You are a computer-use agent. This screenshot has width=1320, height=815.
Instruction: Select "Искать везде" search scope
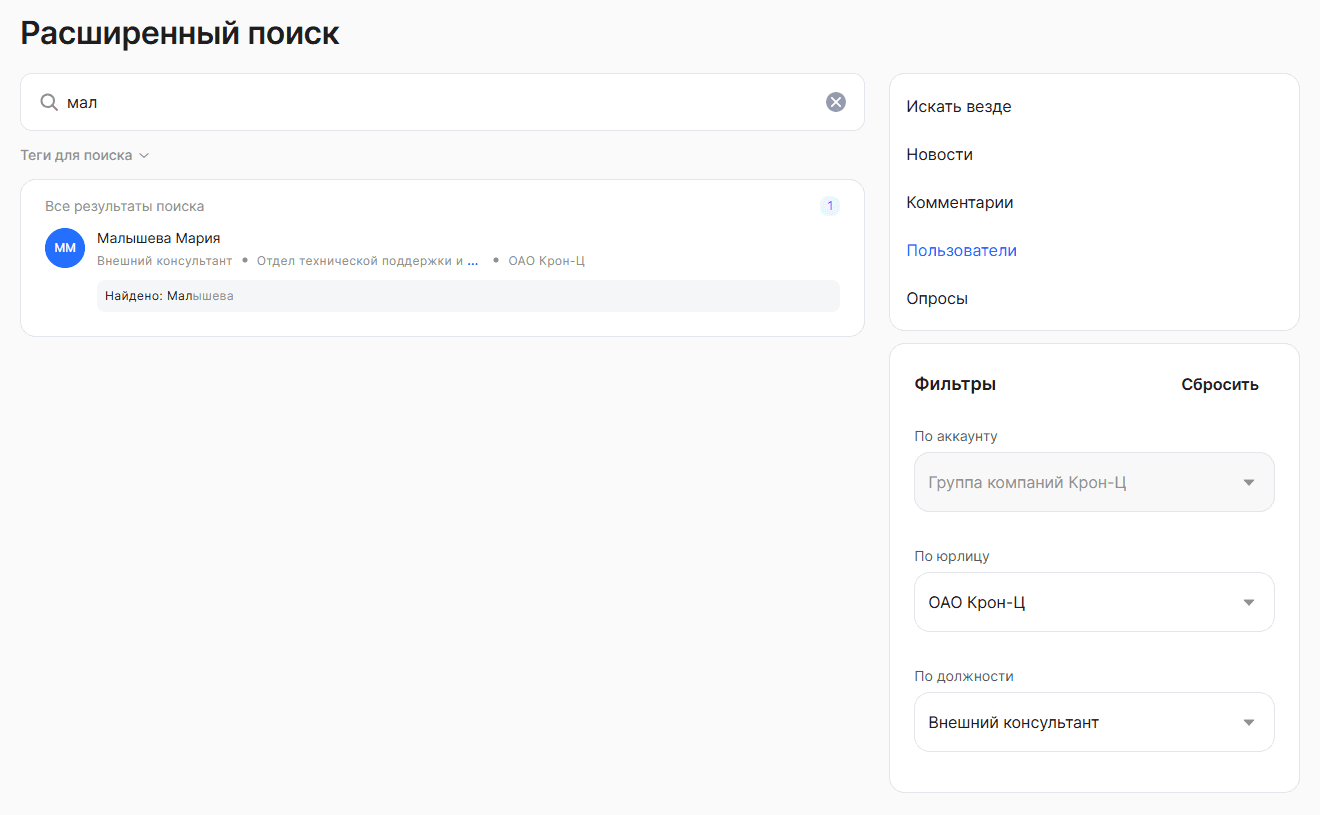pyautogui.click(x=958, y=106)
